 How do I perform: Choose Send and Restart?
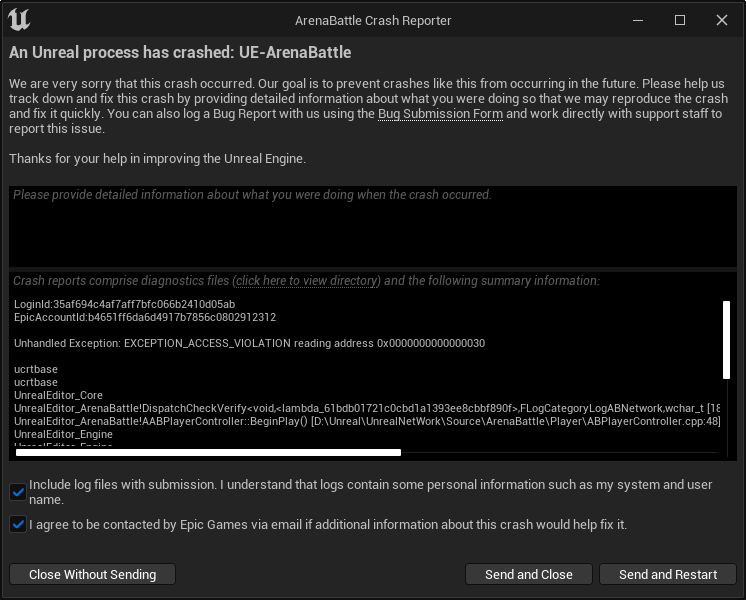pos(667,574)
